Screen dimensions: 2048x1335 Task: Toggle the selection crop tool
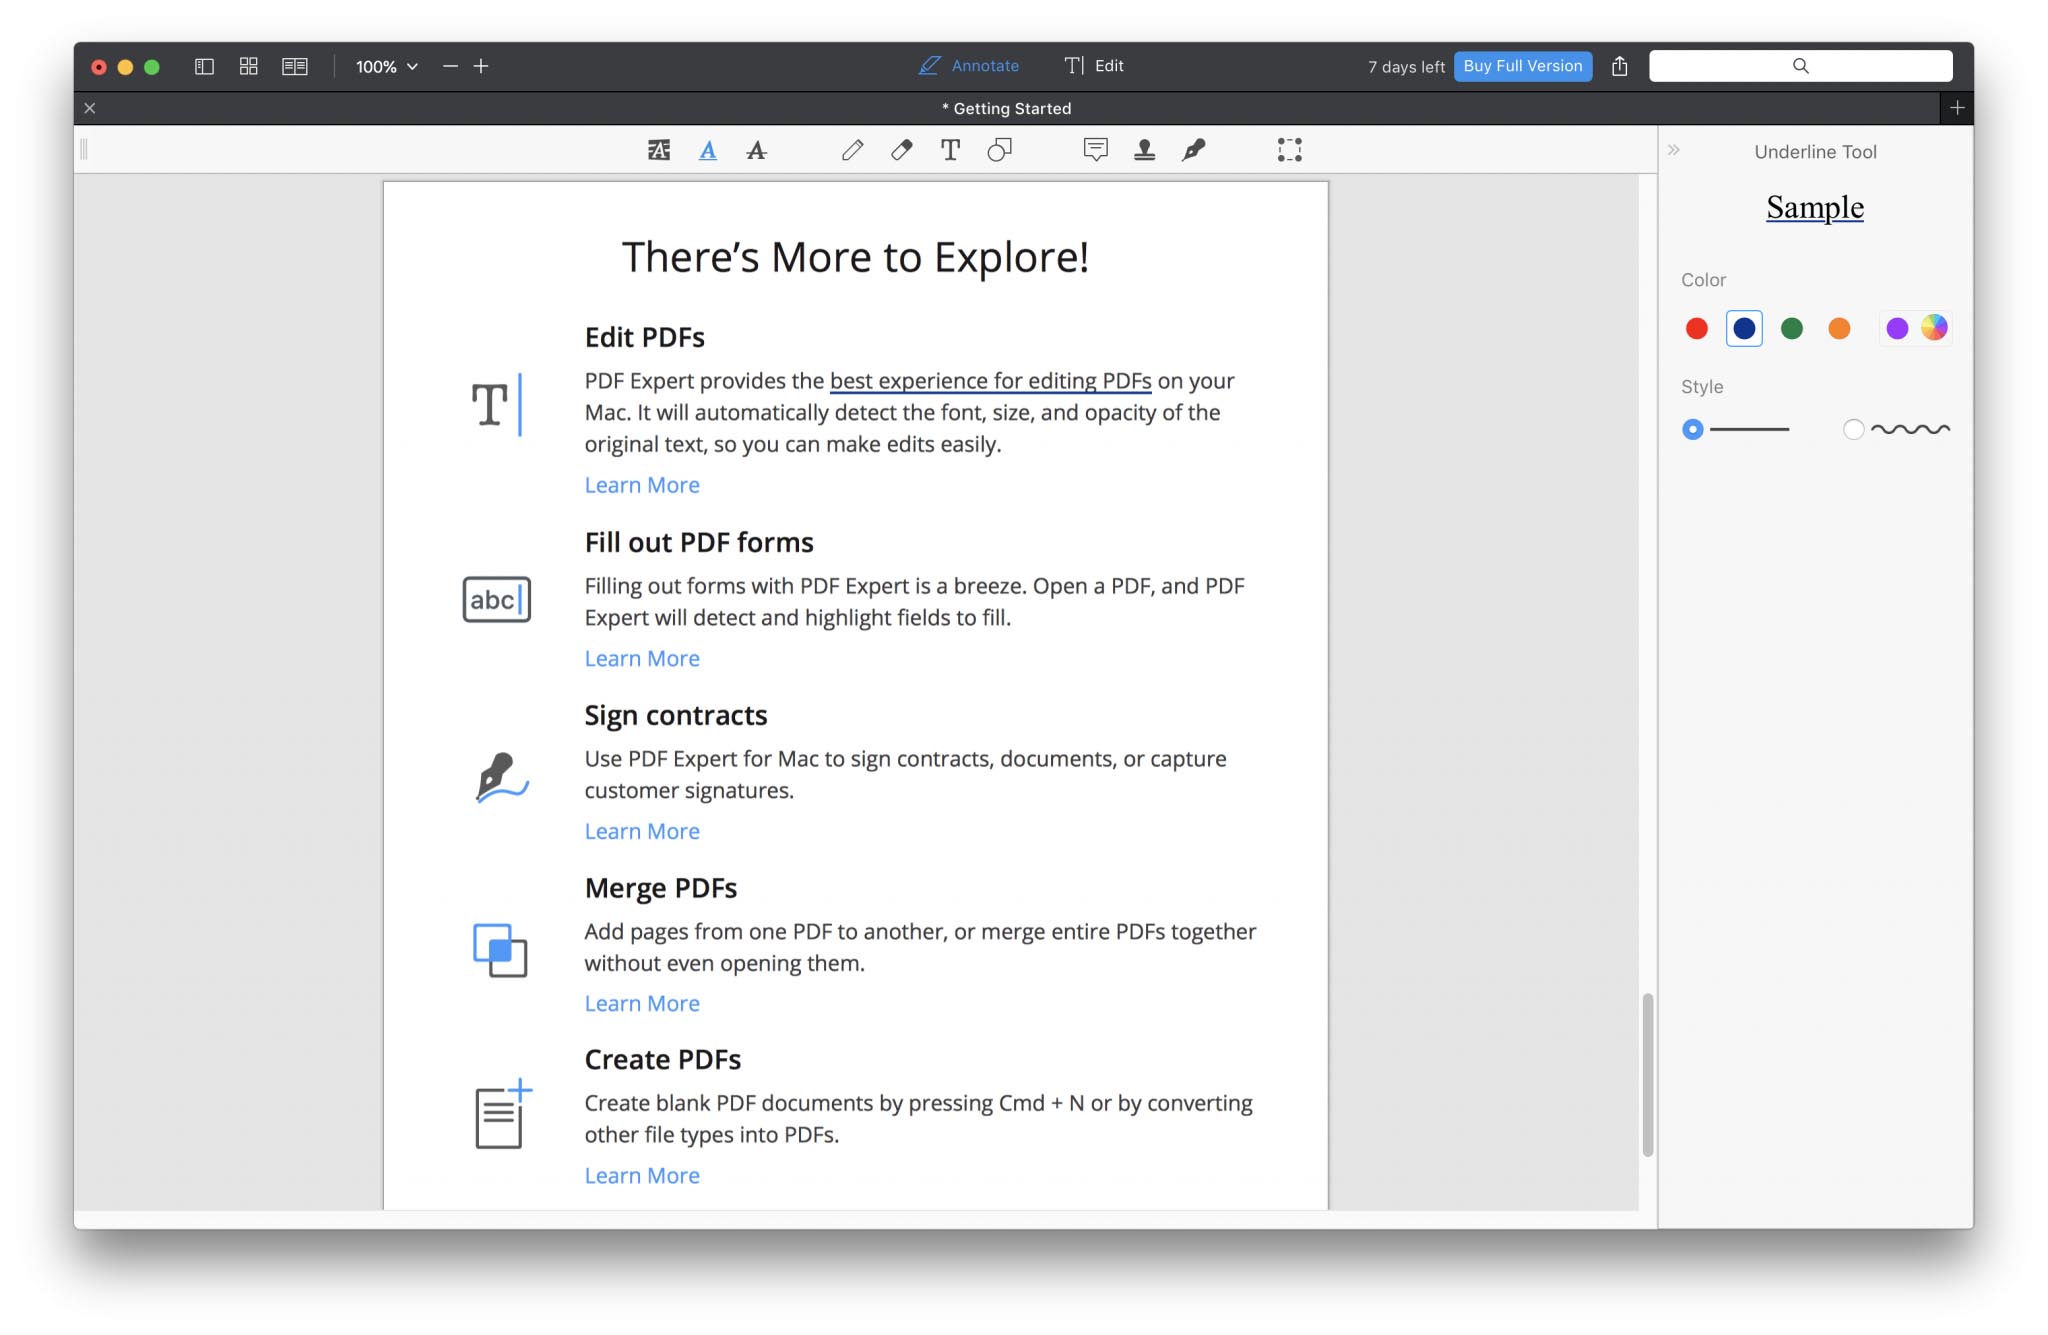pyautogui.click(x=1288, y=148)
